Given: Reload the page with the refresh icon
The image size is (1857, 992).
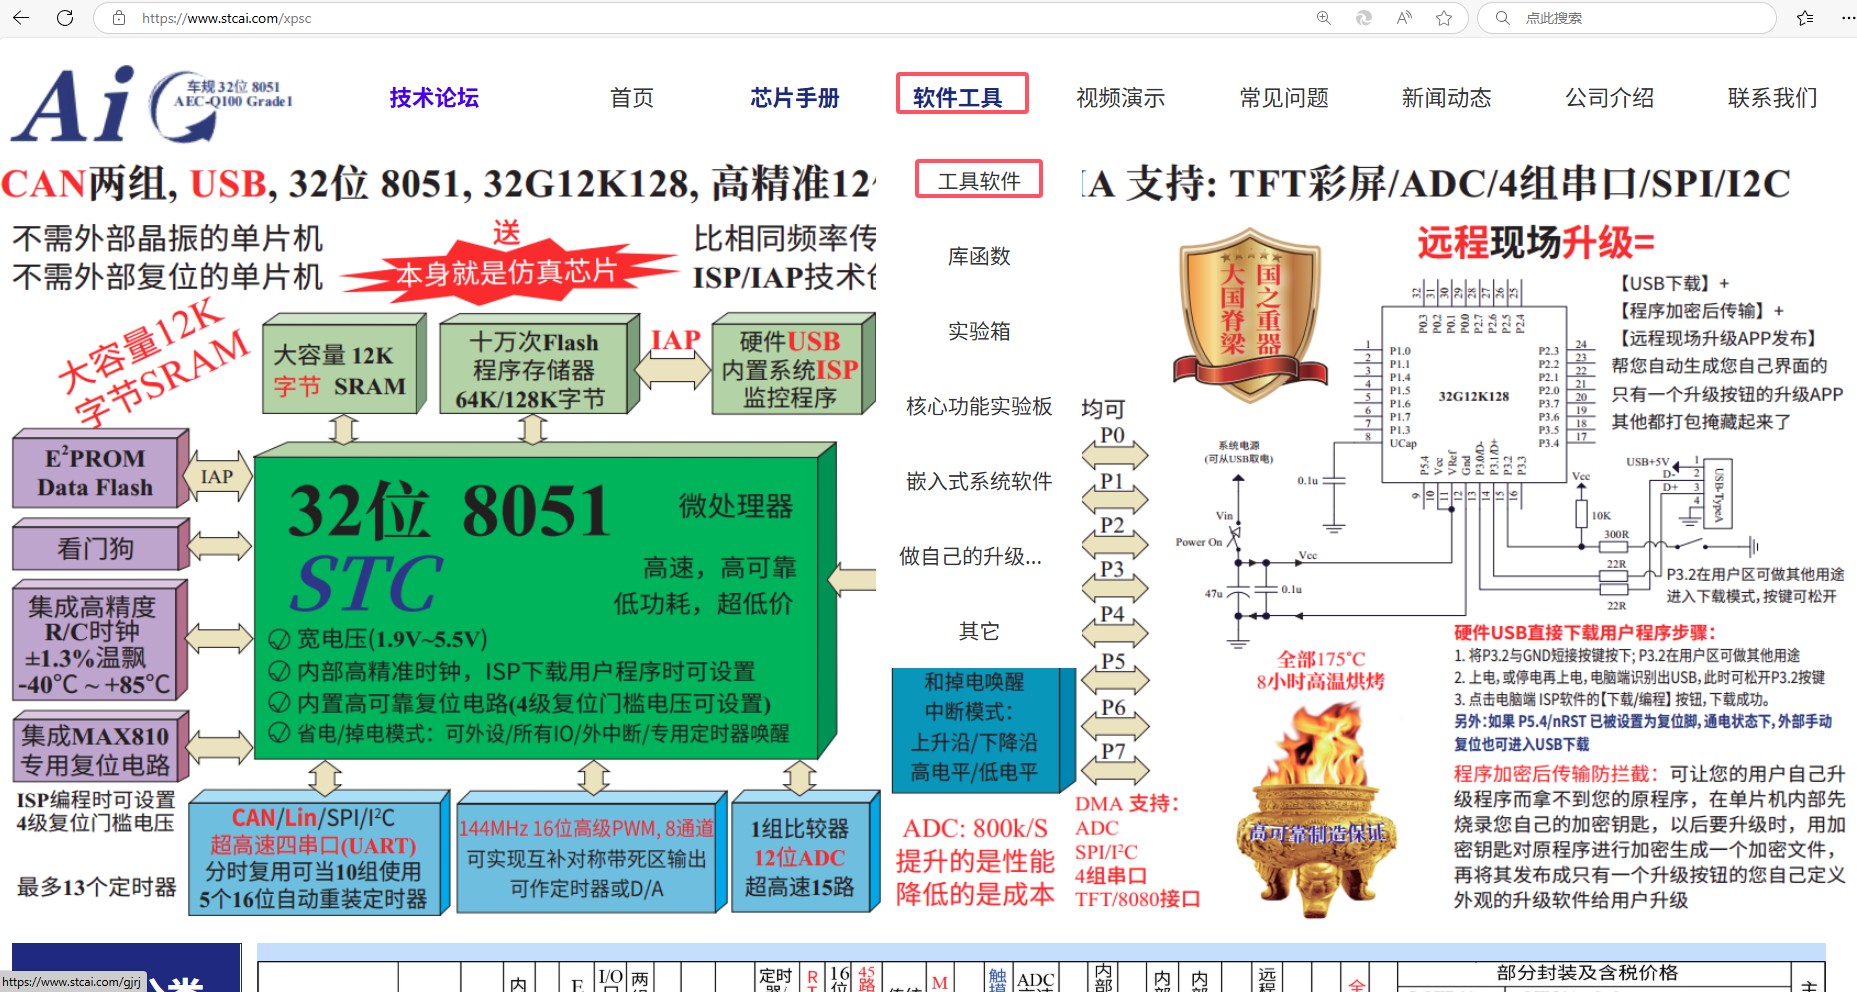Looking at the screenshot, I should pos(65,18).
